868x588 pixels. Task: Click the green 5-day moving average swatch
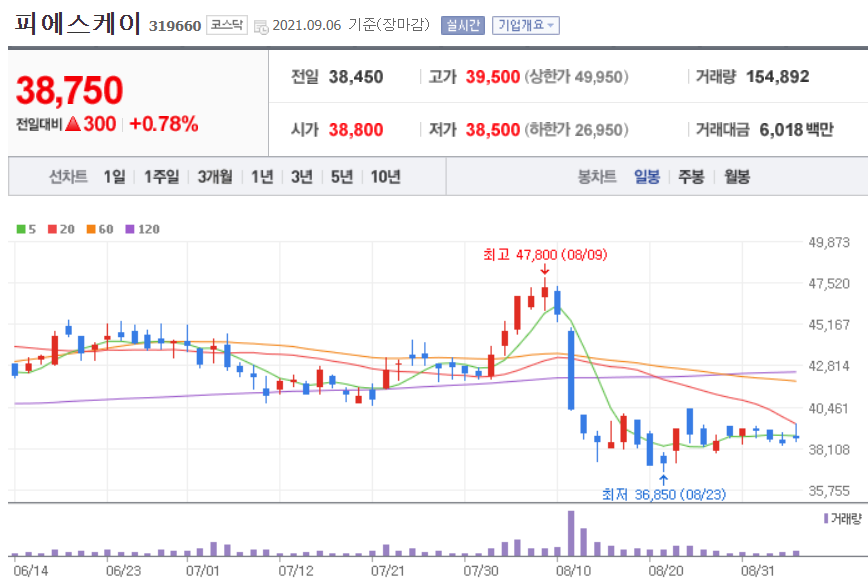pos(21,229)
